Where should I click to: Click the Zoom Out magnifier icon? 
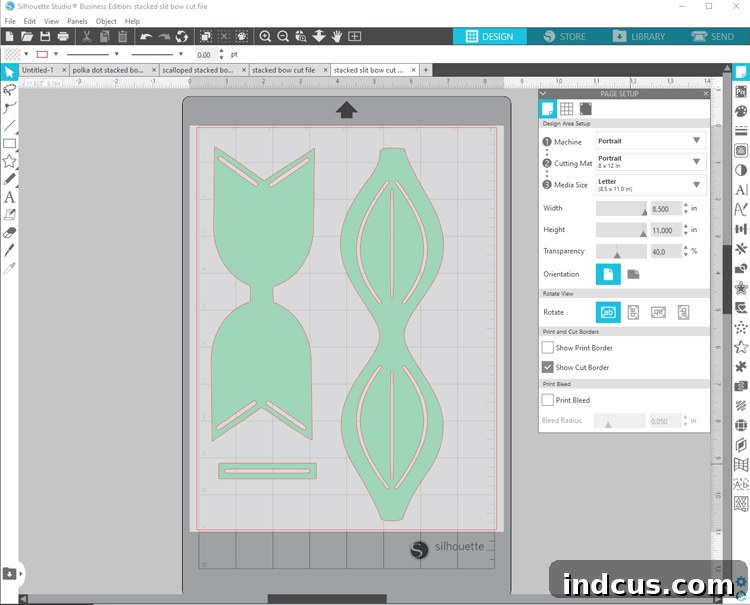point(283,36)
